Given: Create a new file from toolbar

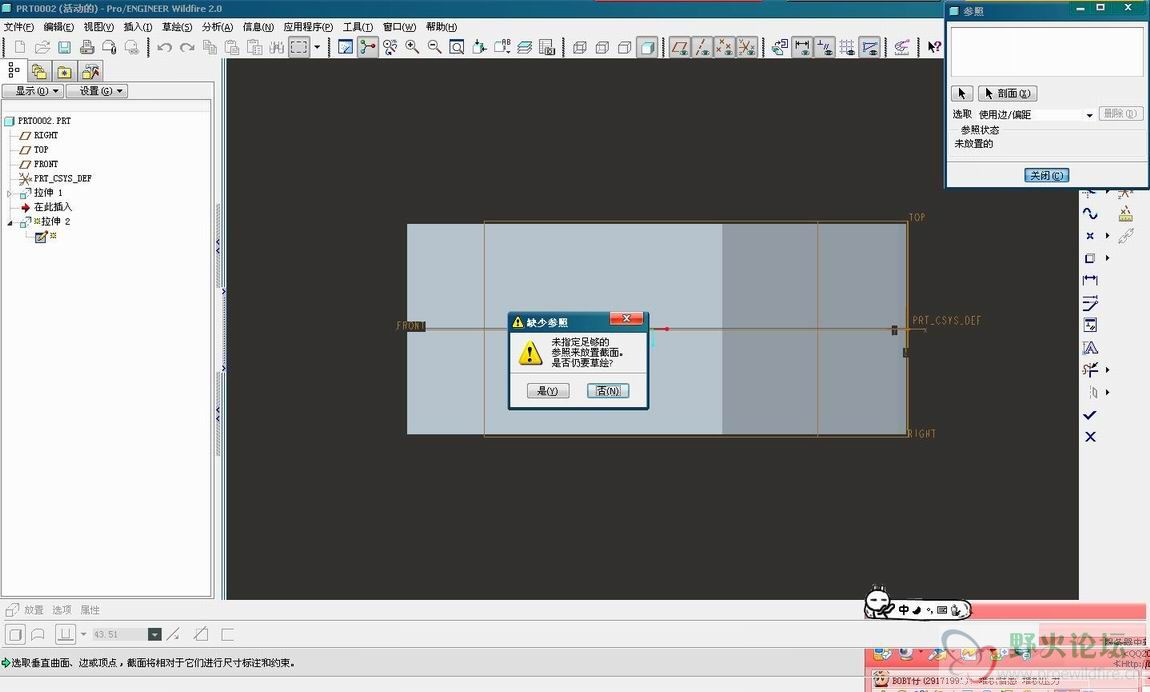Looking at the screenshot, I should coord(20,47).
